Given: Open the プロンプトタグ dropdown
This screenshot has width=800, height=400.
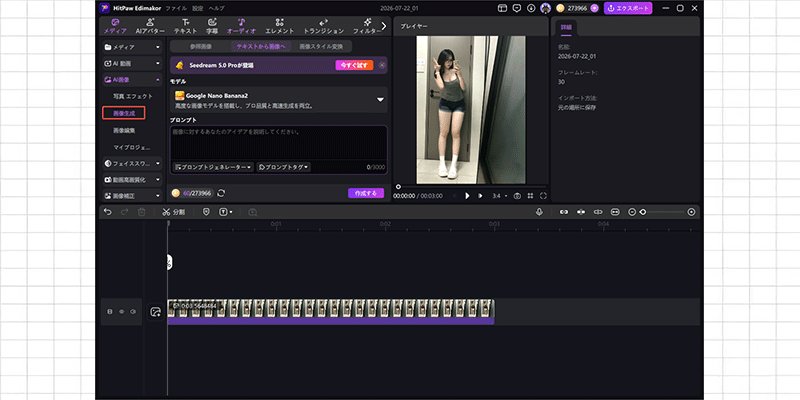Looking at the screenshot, I should (284, 167).
